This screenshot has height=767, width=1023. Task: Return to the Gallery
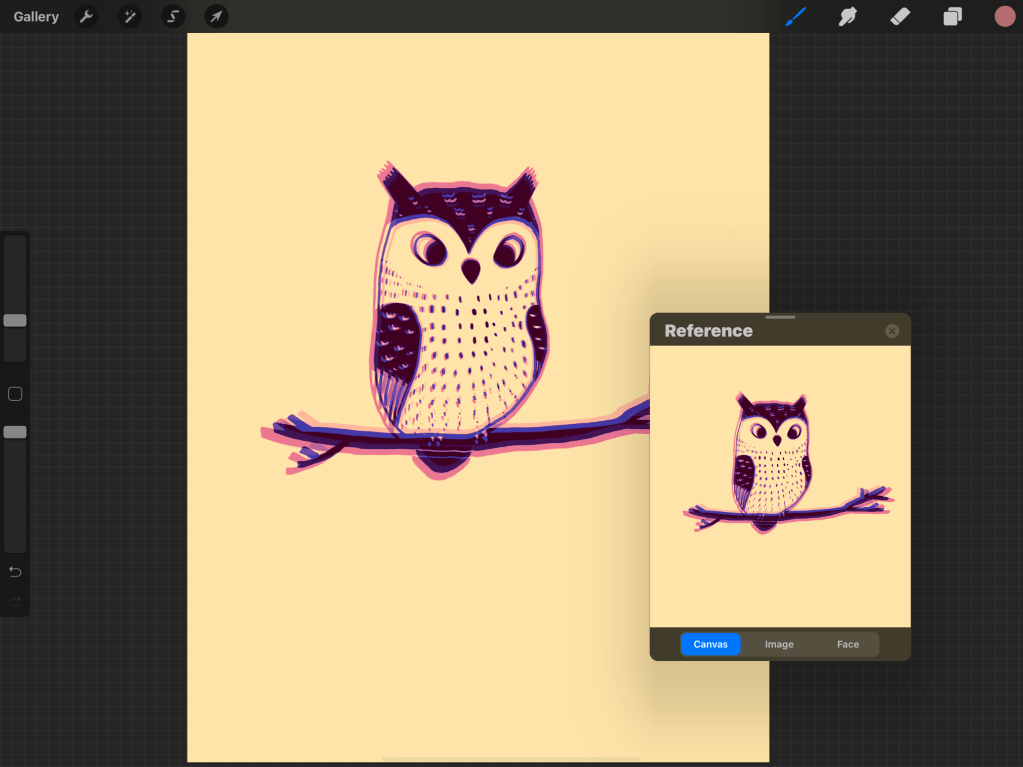pos(36,17)
